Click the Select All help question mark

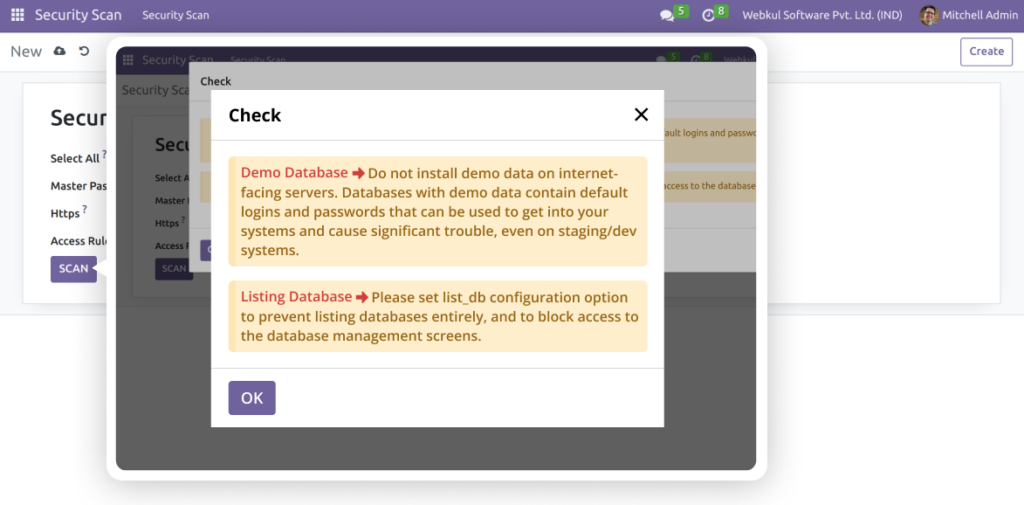coord(104,154)
